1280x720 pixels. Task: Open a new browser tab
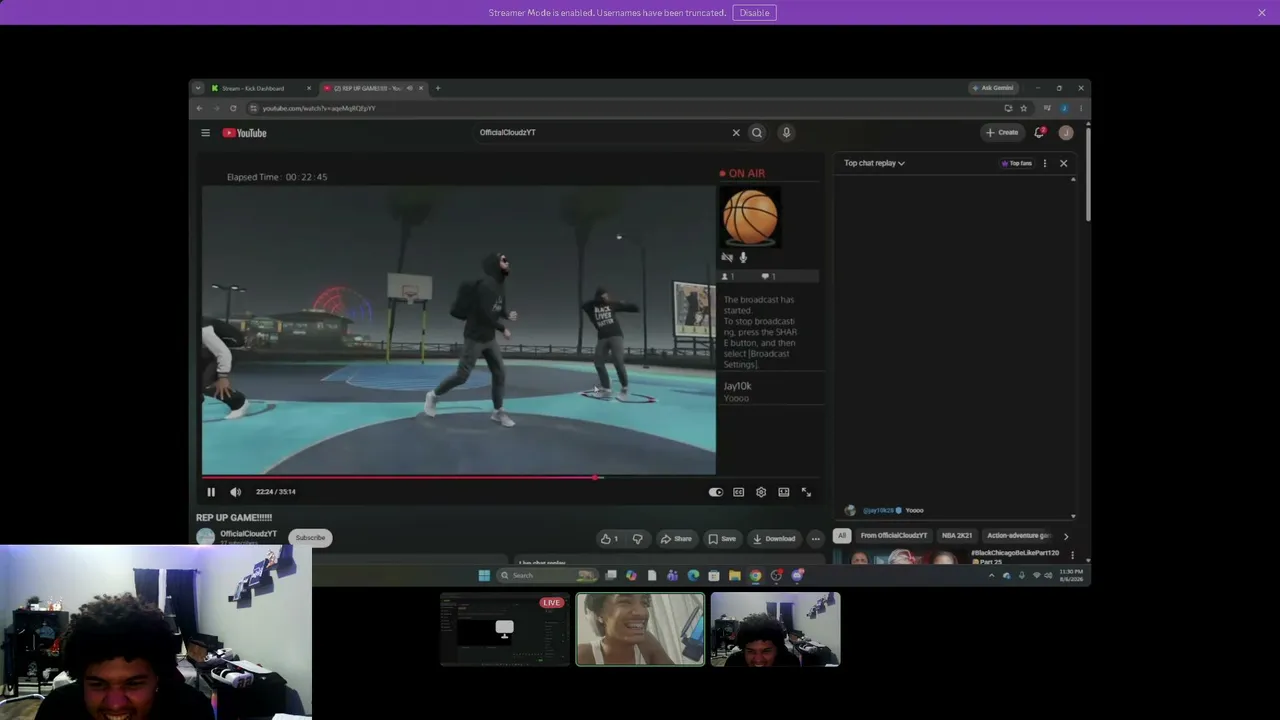pyautogui.click(x=437, y=88)
